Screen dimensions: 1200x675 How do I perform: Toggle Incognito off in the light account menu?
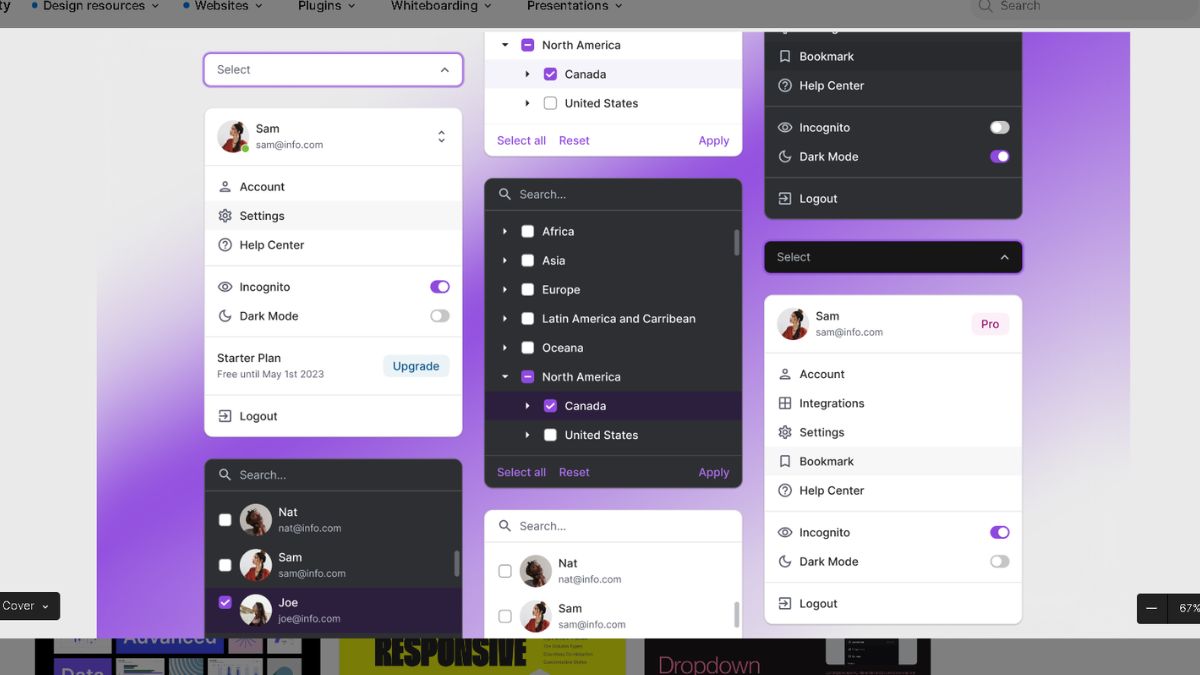click(x=439, y=286)
